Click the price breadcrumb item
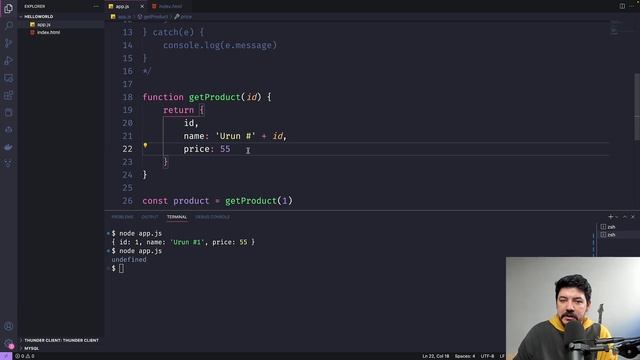The height and width of the screenshot is (360, 640). tap(183, 17)
